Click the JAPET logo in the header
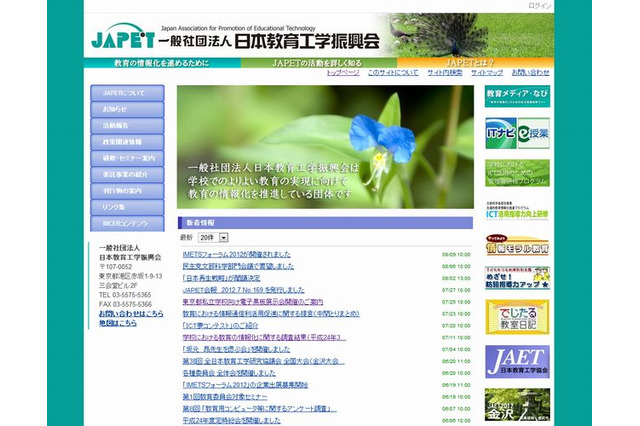640x426 pixels. coord(123,37)
